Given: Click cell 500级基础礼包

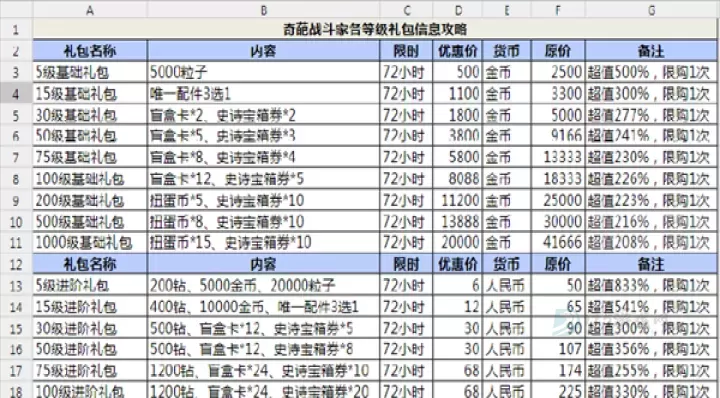Looking at the screenshot, I should (x=90, y=221).
